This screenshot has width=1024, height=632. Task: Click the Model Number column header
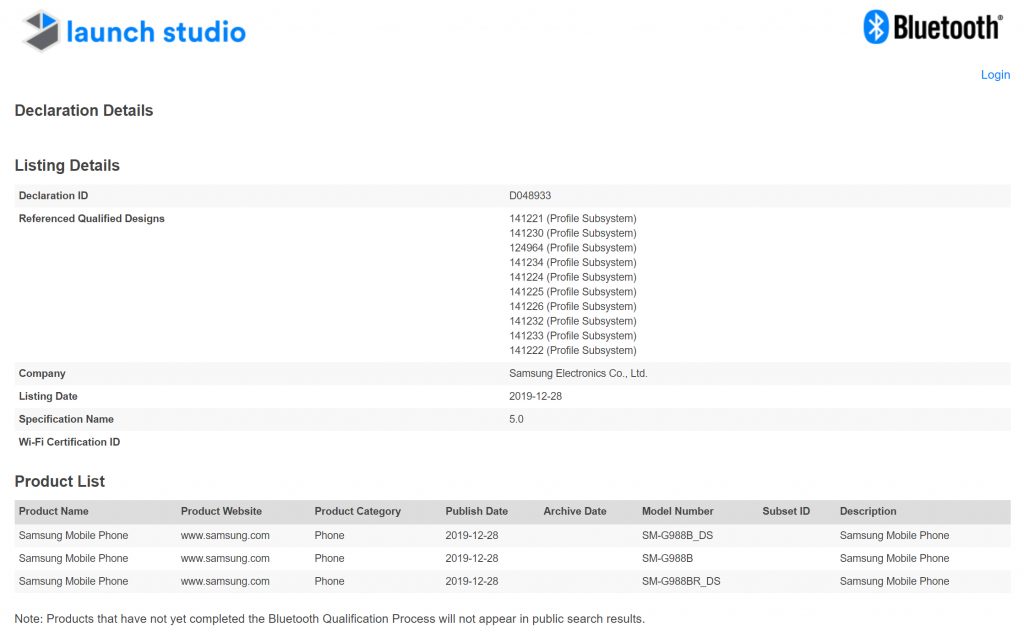(x=677, y=511)
